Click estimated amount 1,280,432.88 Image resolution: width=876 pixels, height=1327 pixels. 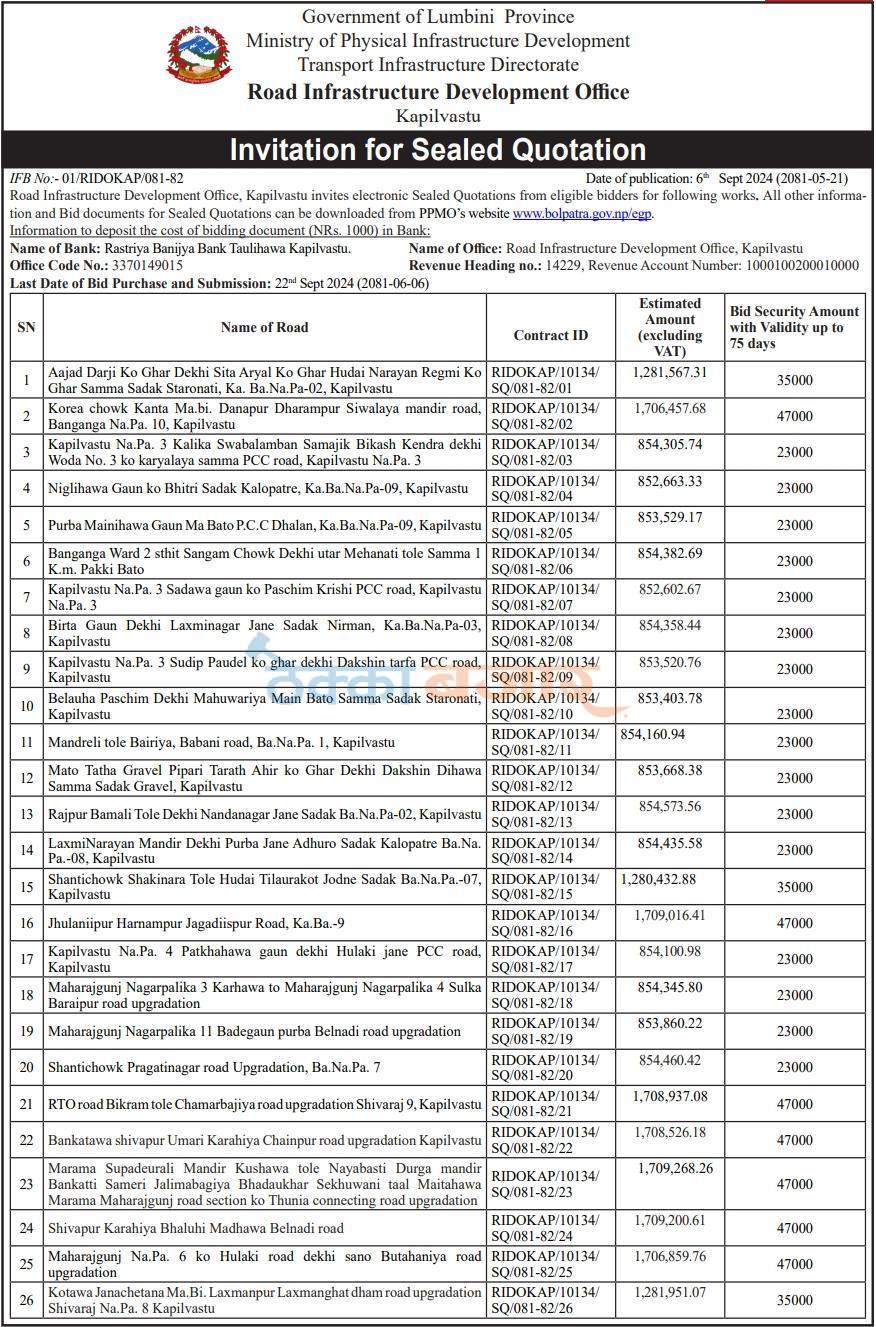click(658, 878)
